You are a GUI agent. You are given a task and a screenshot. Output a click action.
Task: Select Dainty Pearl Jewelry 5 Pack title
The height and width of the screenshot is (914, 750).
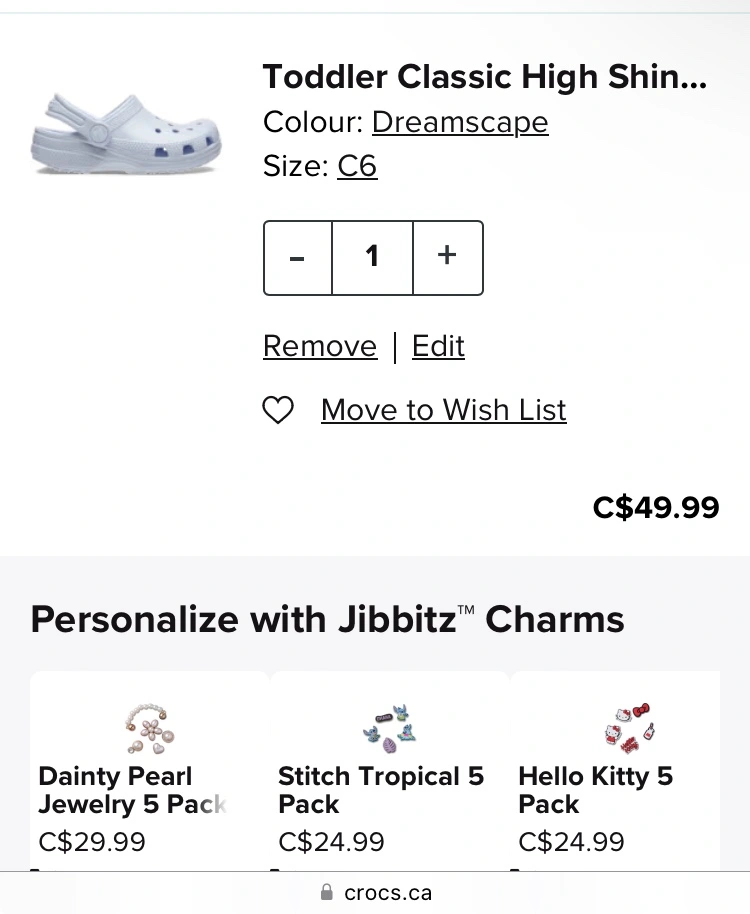point(132,790)
